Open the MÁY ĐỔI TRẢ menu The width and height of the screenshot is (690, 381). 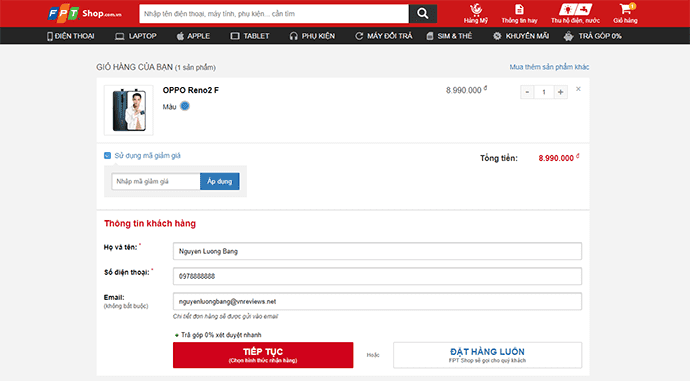coord(384,36)
